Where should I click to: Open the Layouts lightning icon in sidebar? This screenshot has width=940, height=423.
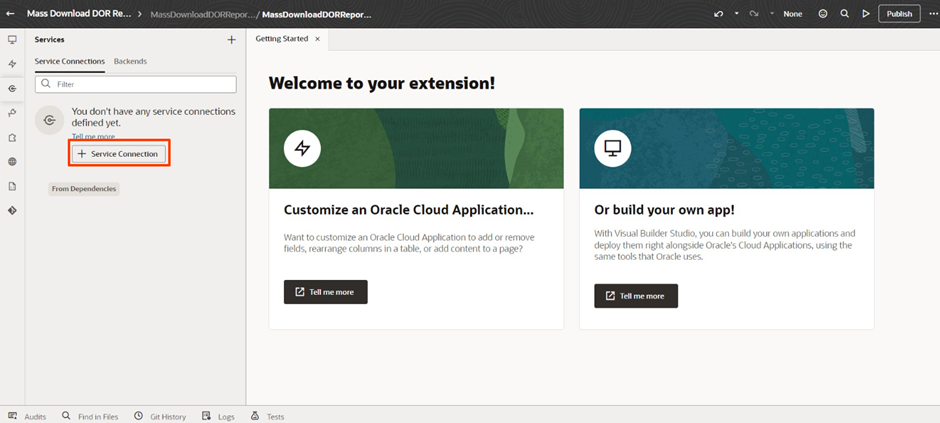pos(12,64)
